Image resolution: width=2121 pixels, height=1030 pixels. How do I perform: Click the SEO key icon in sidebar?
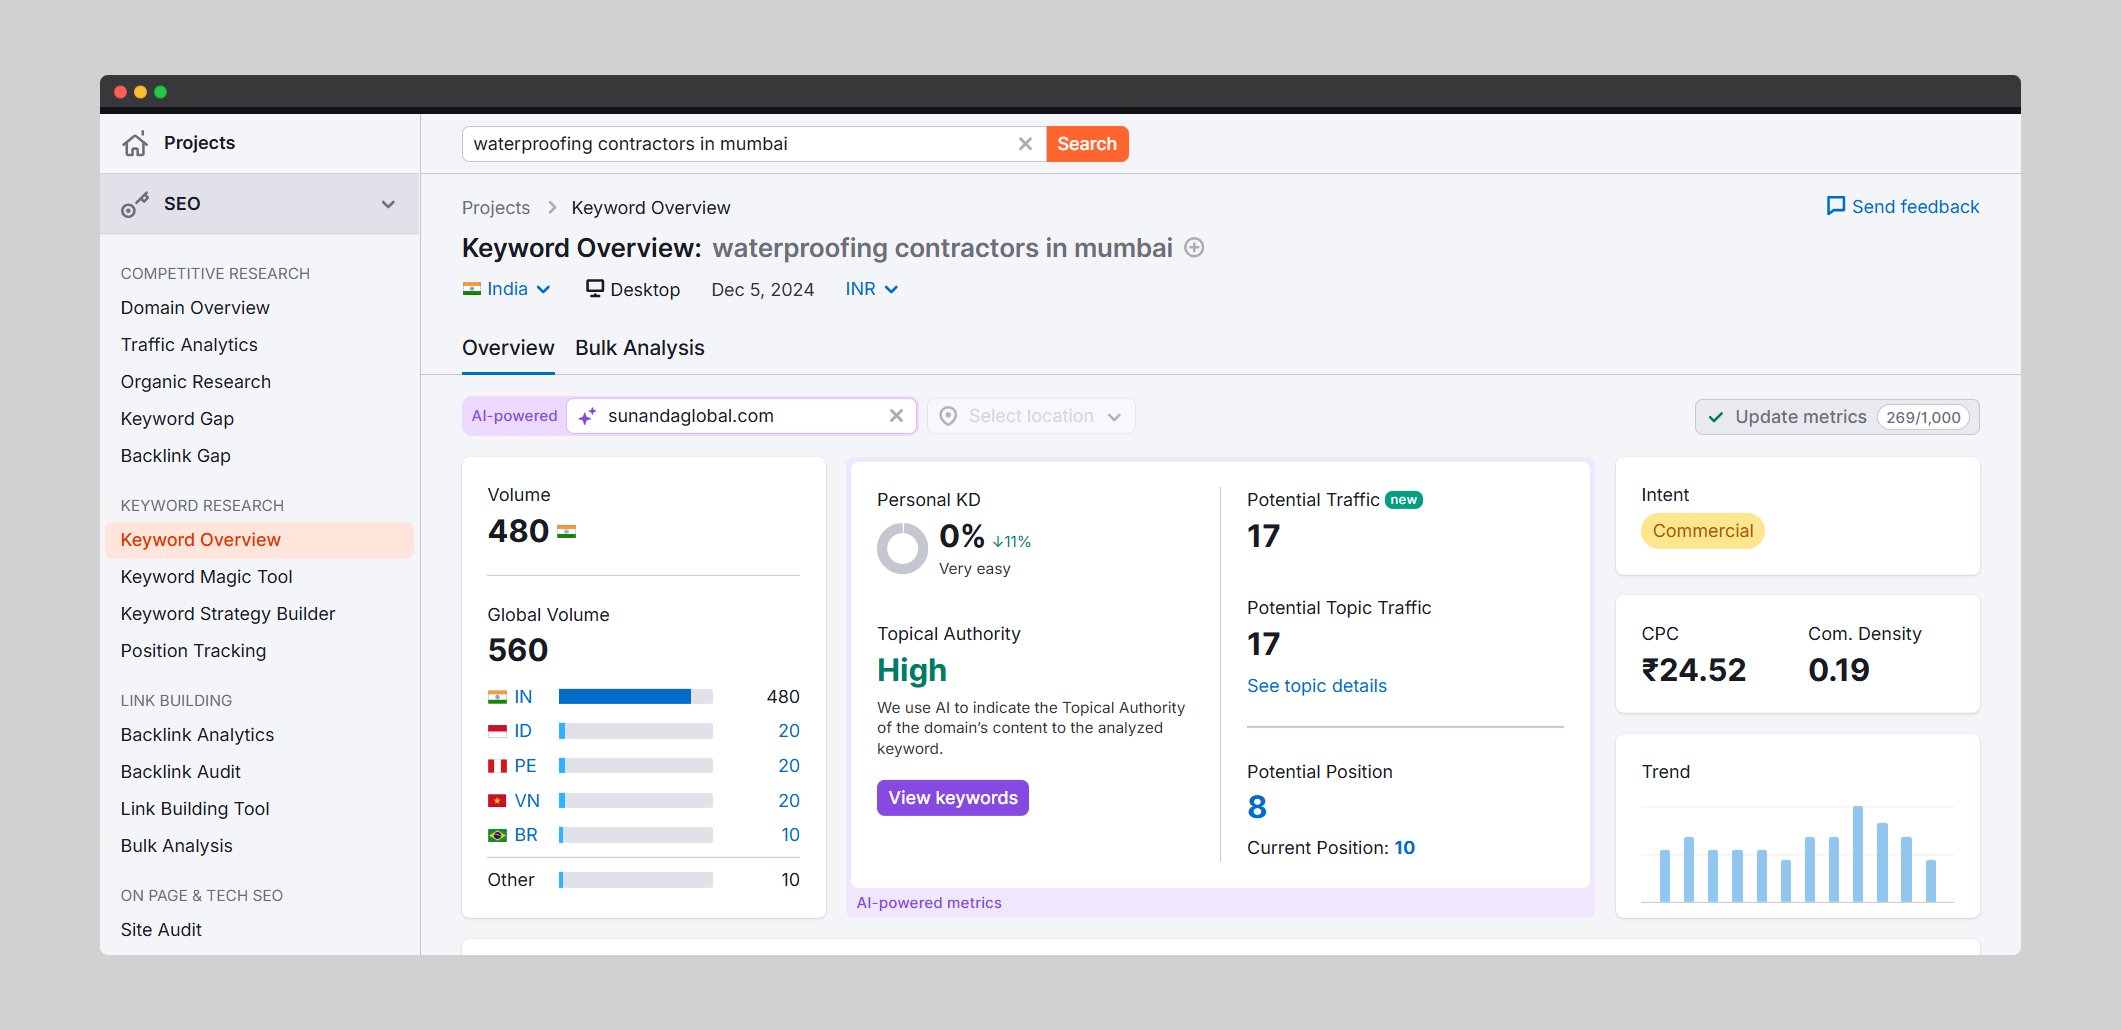(135, 205)
